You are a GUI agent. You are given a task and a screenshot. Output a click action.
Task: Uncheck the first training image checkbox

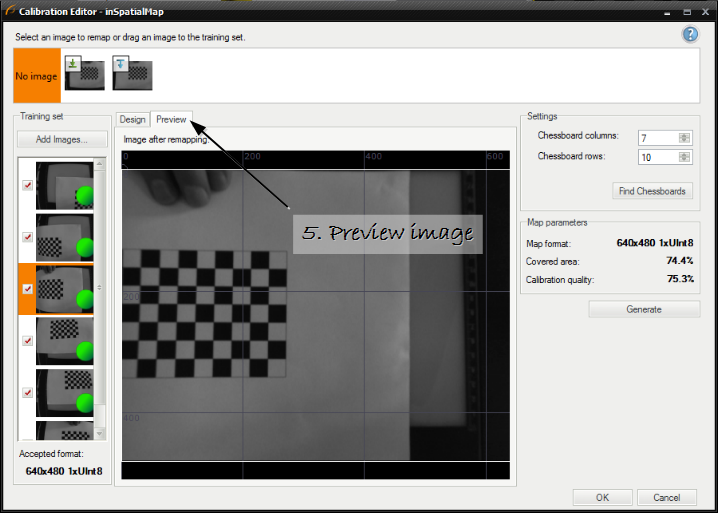pos(27,185)
